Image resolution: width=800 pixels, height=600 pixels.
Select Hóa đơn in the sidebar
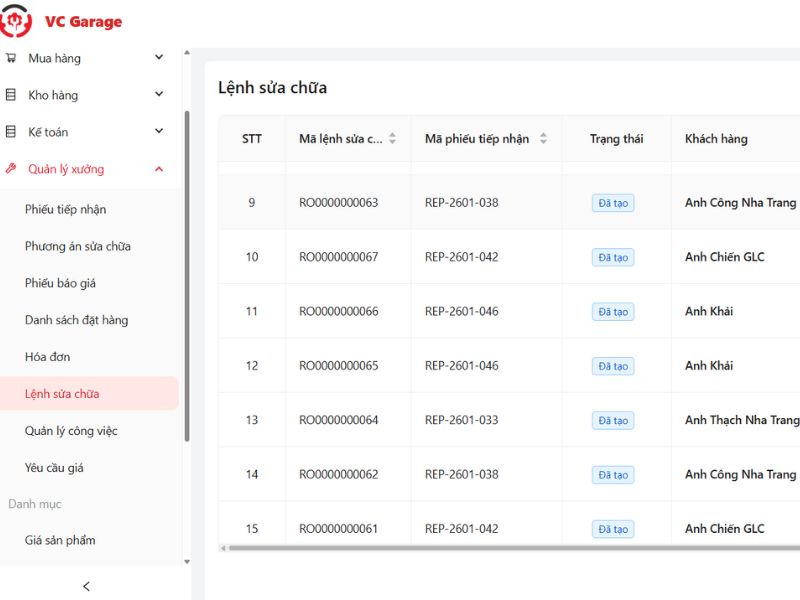coord(47,357)
